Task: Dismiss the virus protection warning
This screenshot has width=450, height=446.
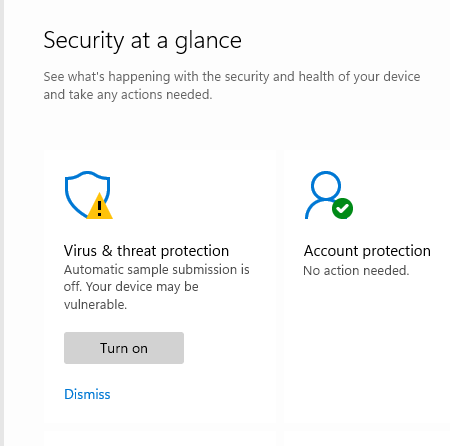Action: [87, 394]
